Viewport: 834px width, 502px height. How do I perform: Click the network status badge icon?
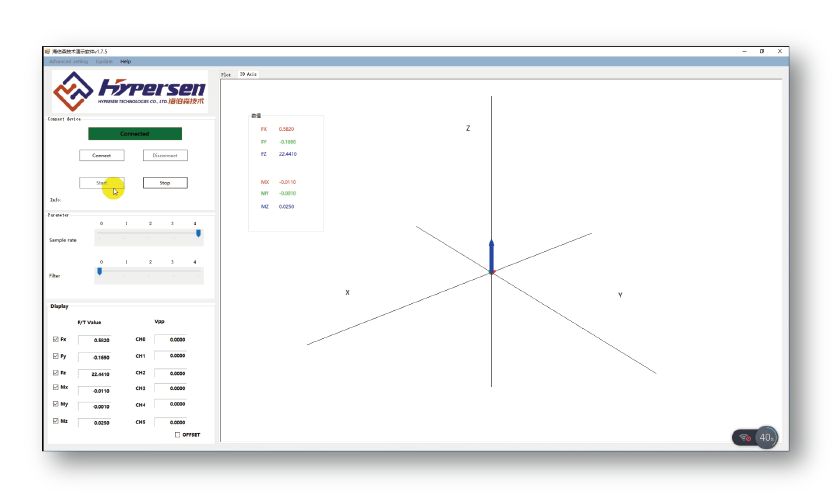[746, 438]
